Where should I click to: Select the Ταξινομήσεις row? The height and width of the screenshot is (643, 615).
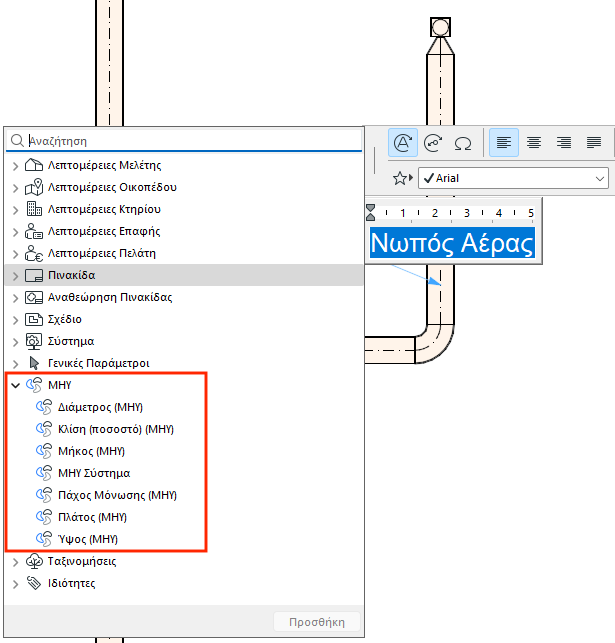pyautogui.click(x=184, y=561)
